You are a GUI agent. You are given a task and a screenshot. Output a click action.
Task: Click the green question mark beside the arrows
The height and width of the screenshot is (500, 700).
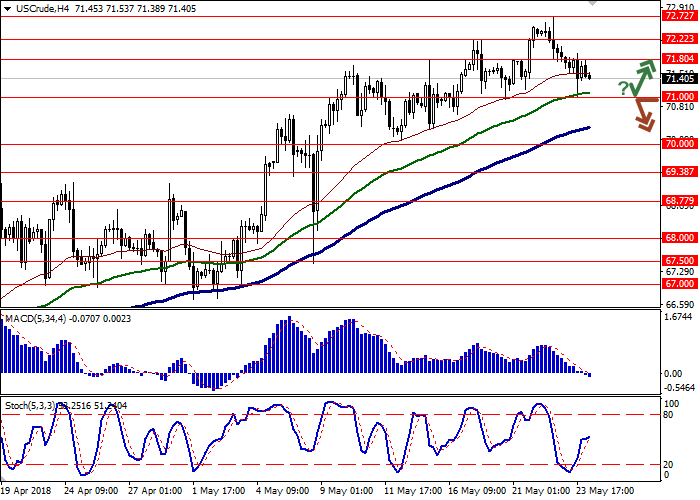tap(622, 88)
